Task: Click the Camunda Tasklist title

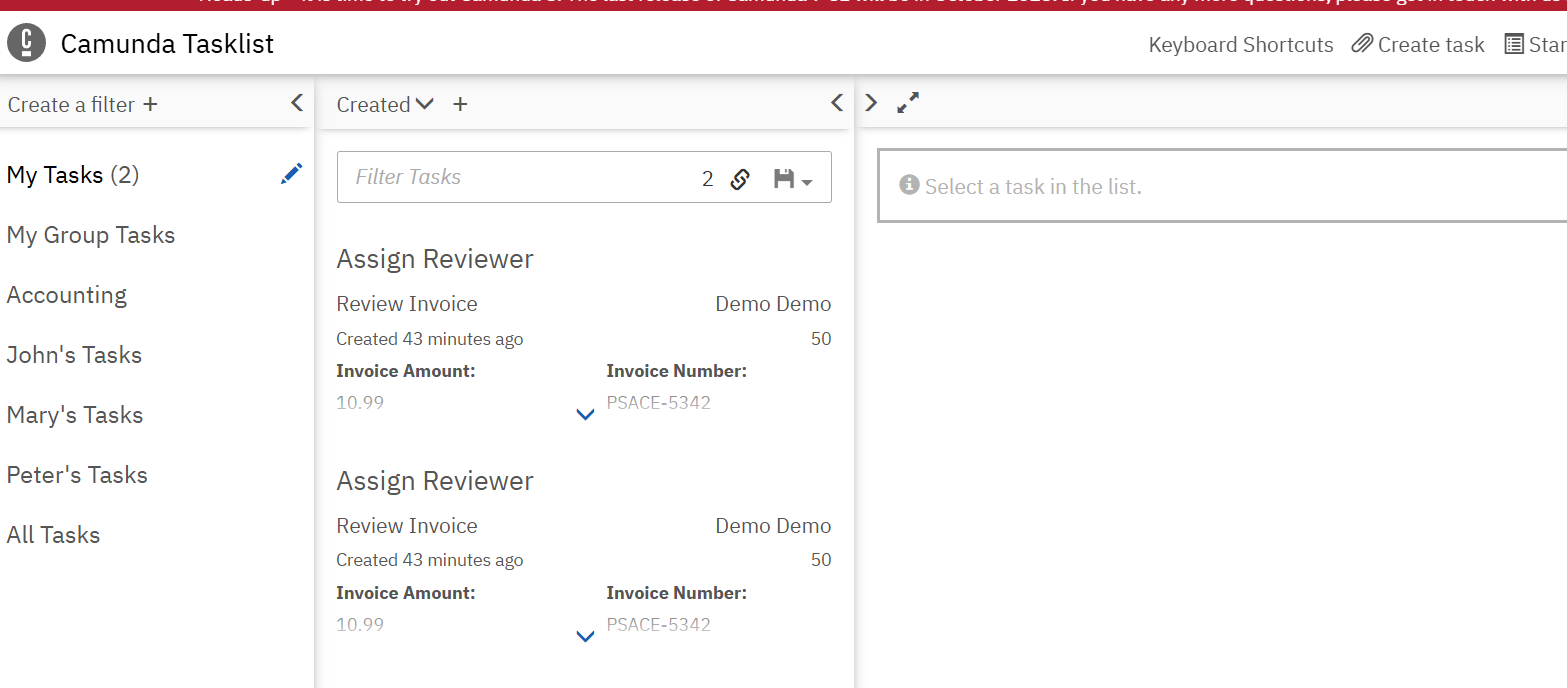Action: 167,43
